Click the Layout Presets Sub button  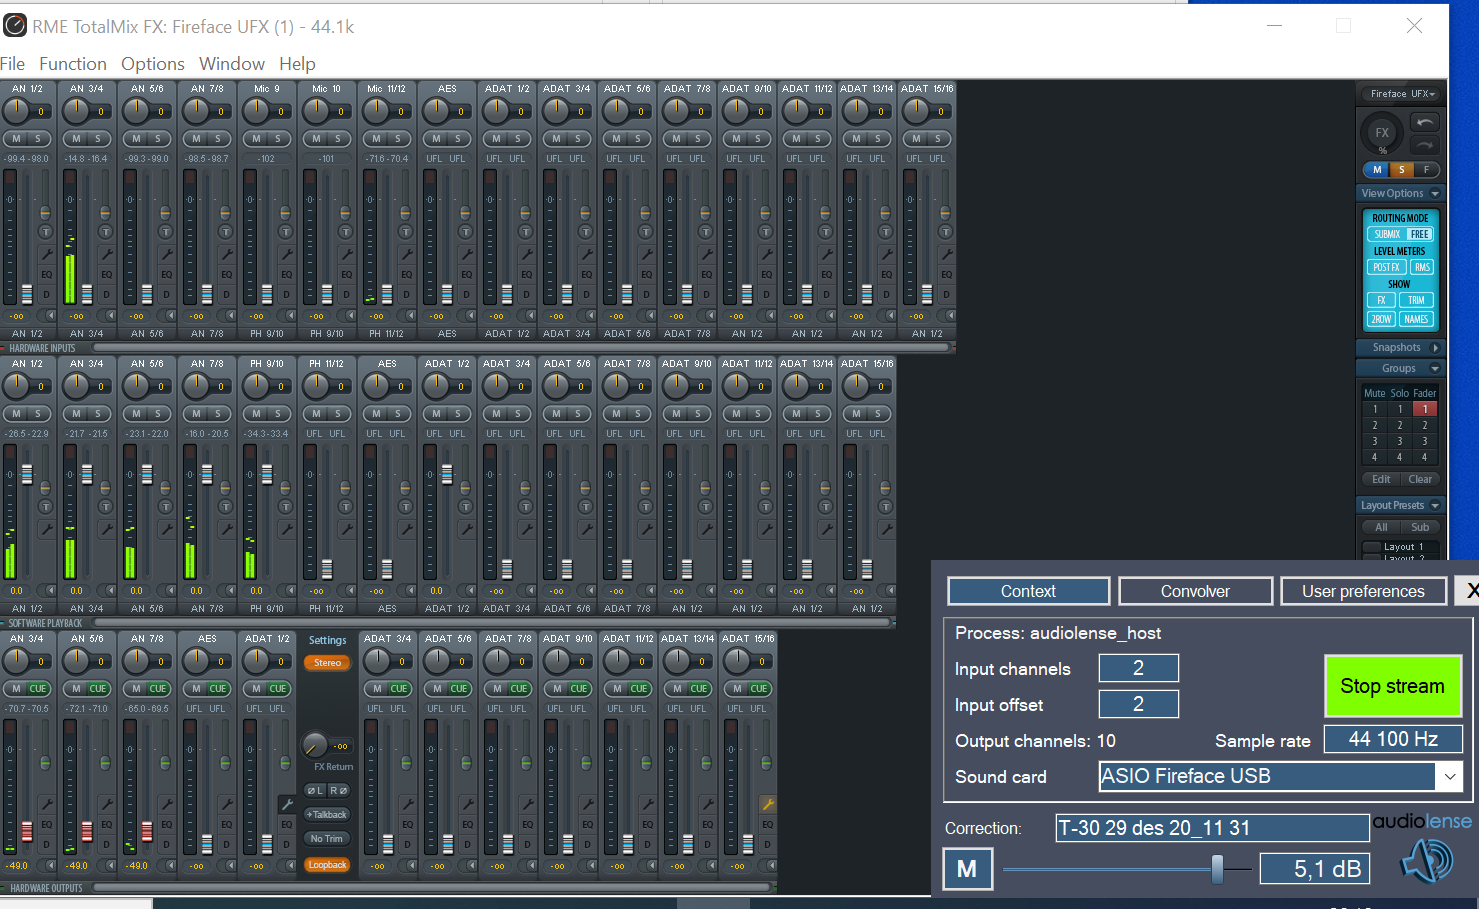point(1420,527)
